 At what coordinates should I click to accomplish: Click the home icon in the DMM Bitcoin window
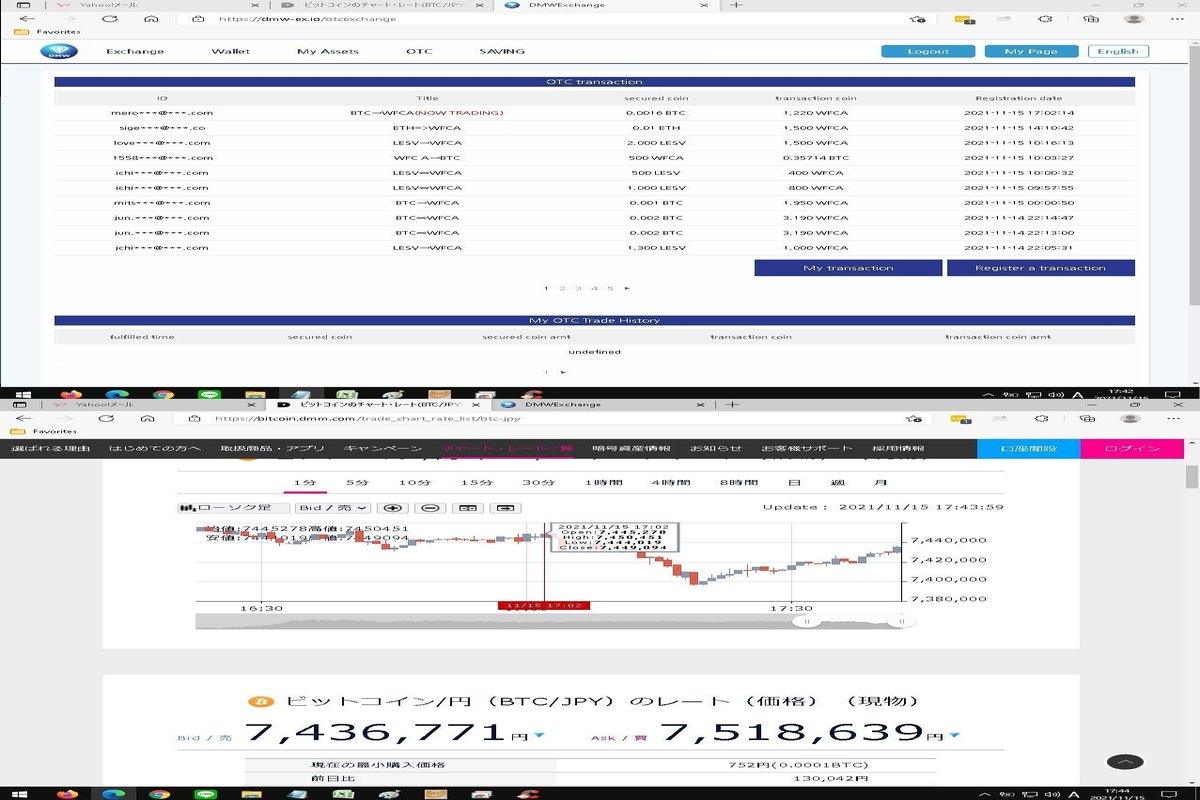[149, 418]
